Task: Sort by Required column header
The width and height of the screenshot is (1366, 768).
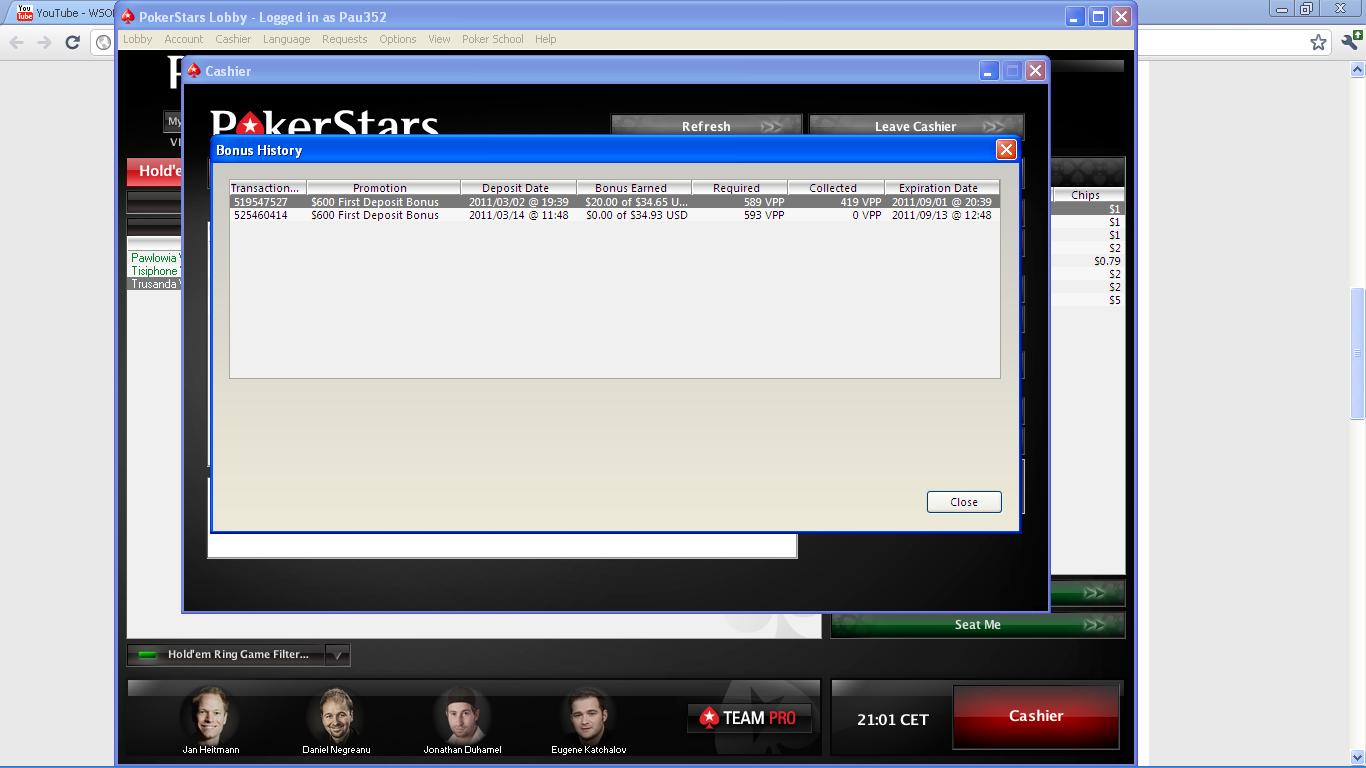Action: [739, 188]
